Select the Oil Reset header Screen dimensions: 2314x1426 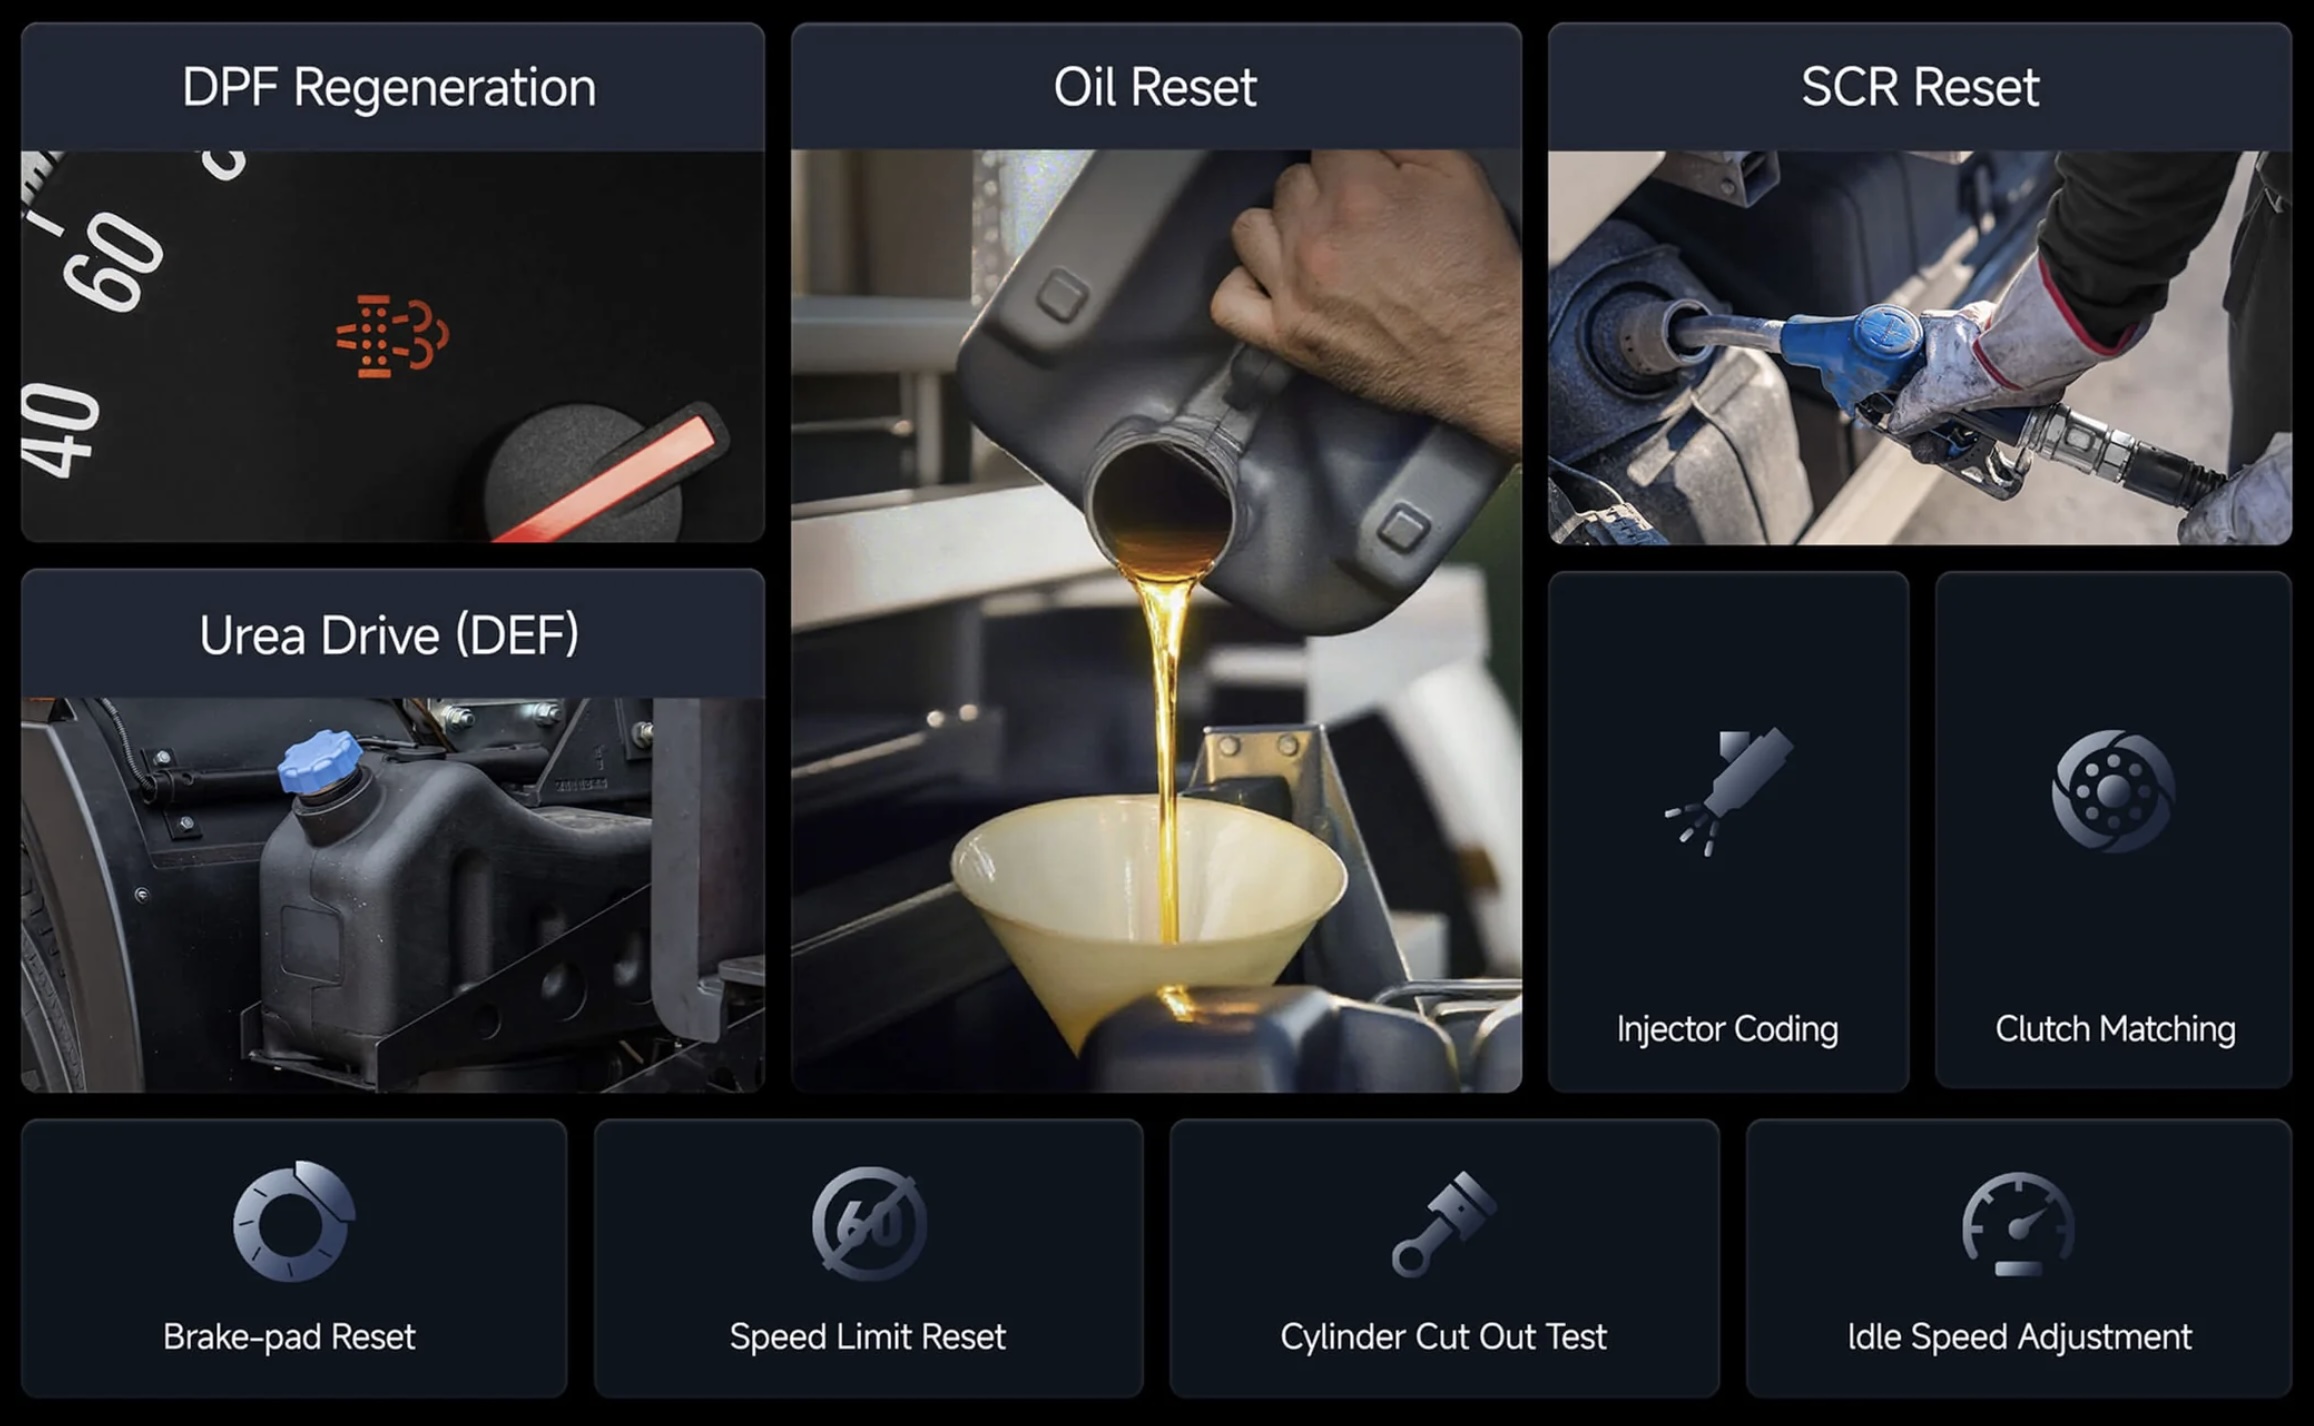pyautogui.click(x=1156, y=87)
